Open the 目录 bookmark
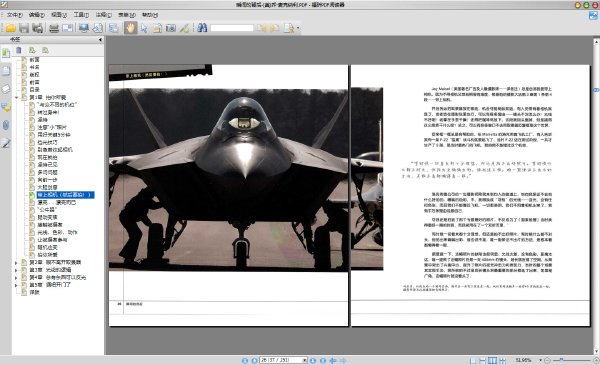The width and height of the screenshot is (600, 365). coord(34,90)
